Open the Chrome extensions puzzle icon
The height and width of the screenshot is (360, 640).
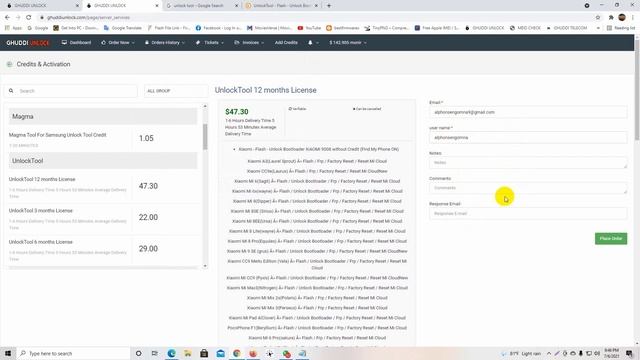coord(611,18)
